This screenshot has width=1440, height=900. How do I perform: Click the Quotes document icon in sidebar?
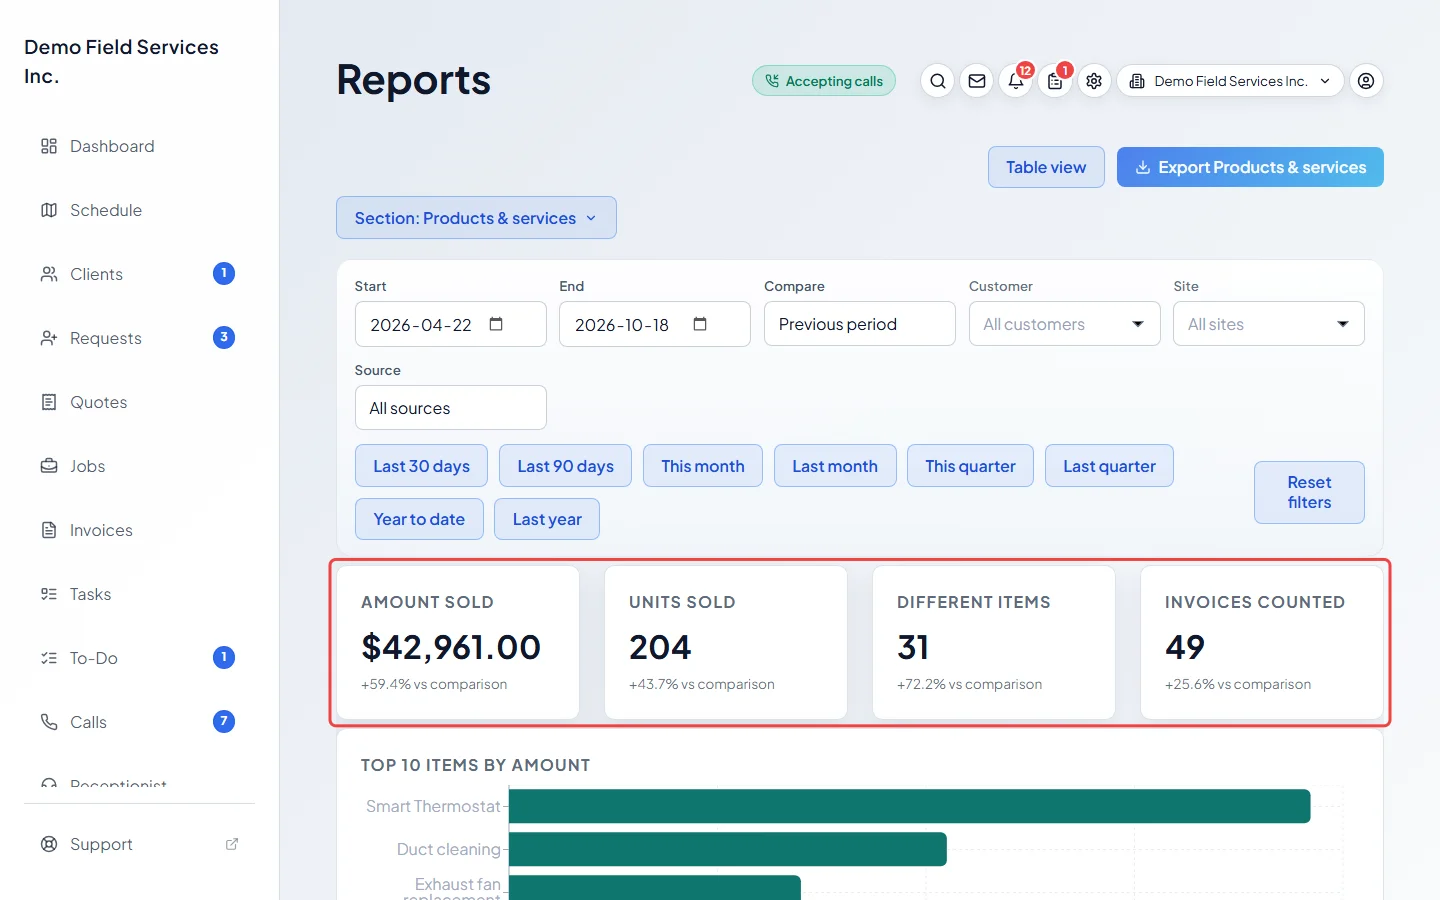(49, 402)
